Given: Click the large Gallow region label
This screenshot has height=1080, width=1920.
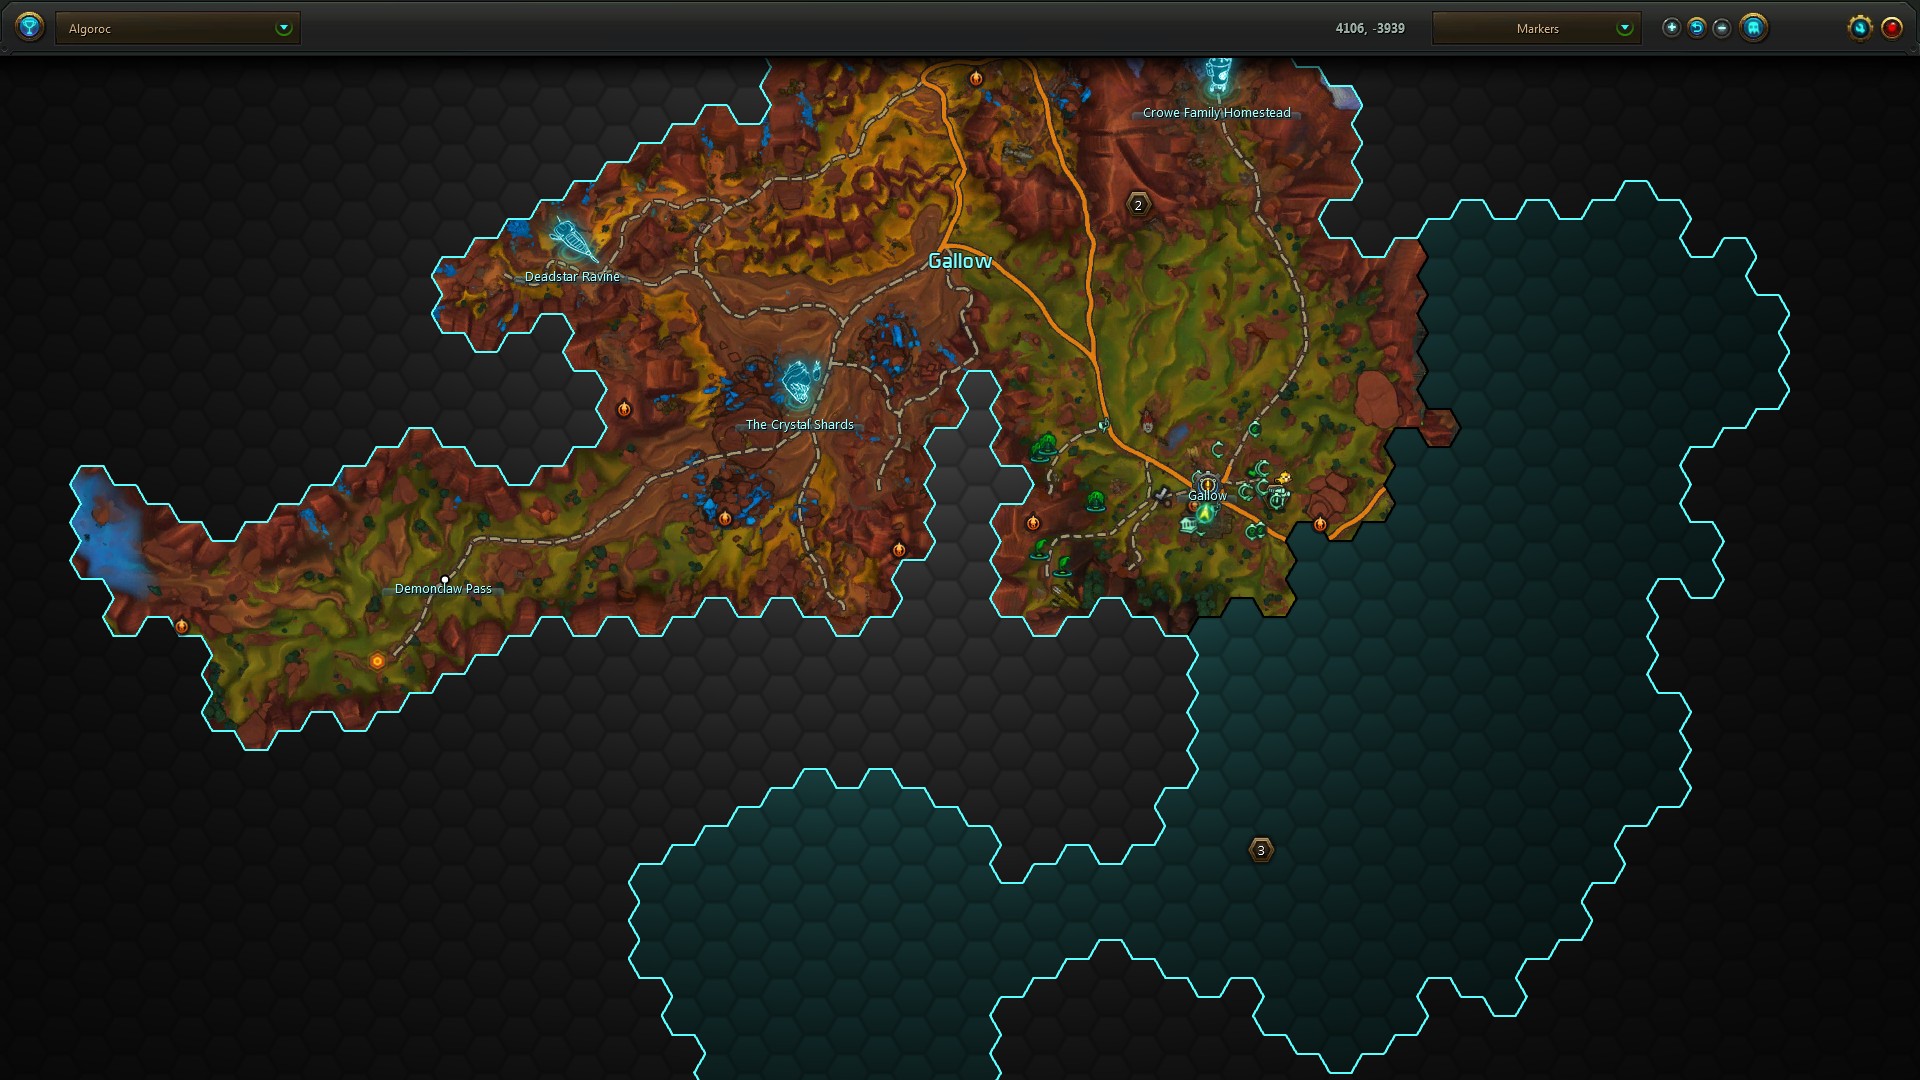Looking at the screenshot, I should click(x=960, y=261).
